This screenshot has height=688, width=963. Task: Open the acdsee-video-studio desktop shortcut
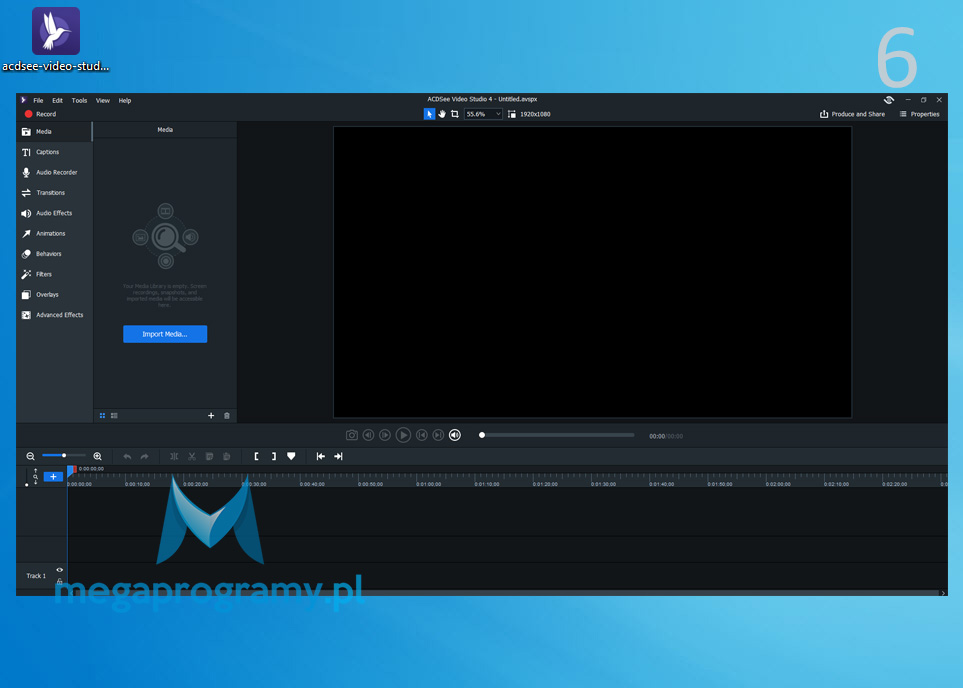[x=56, y=39]
